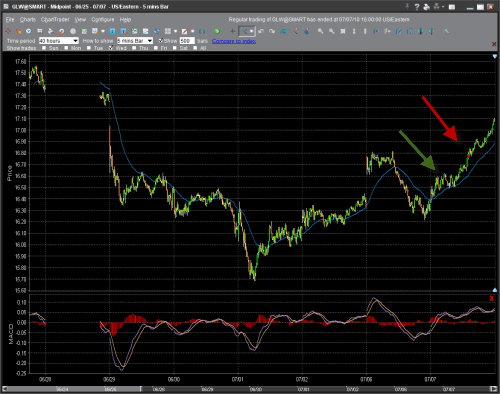The image size is (500, 394).
Task: Click the Compare to index link
Action: click(234, 41)
